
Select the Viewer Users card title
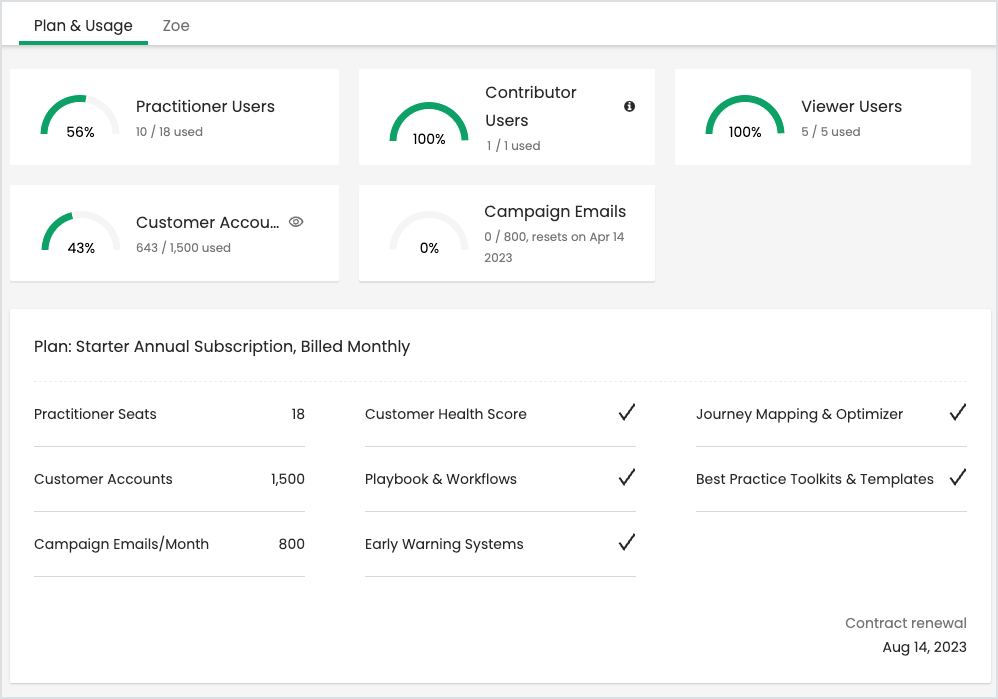[x=852, y=106]
